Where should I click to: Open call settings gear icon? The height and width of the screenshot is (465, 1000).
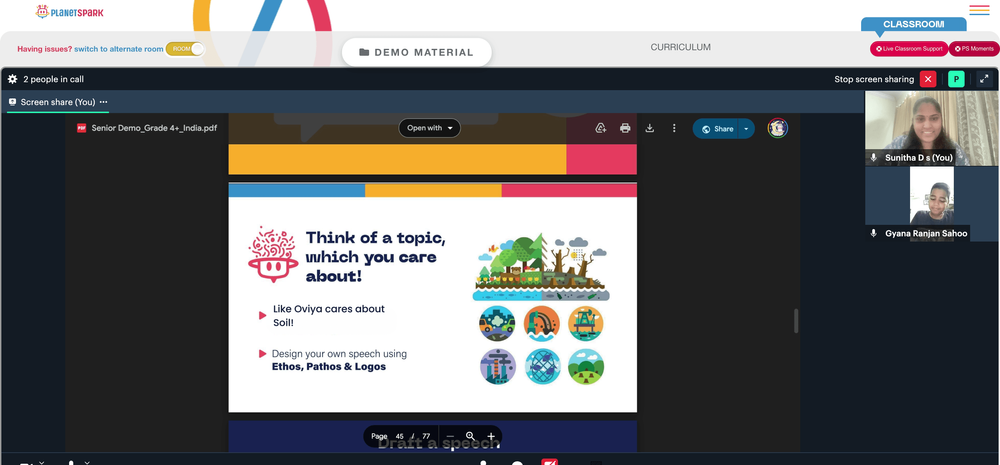click(x=12, y=79)
